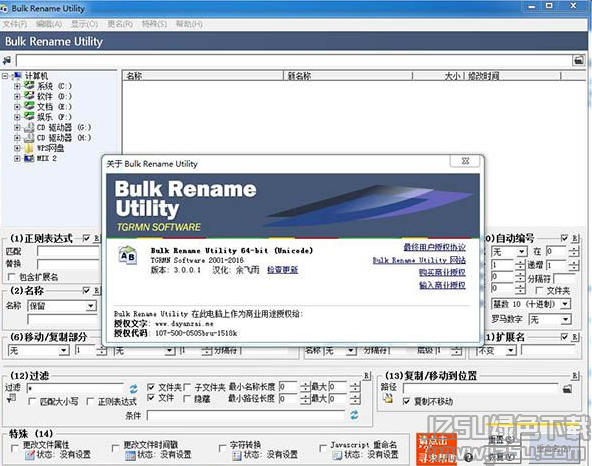
Task: Enable the 隐藏 filter checkbox
Action: coord(187,398)
